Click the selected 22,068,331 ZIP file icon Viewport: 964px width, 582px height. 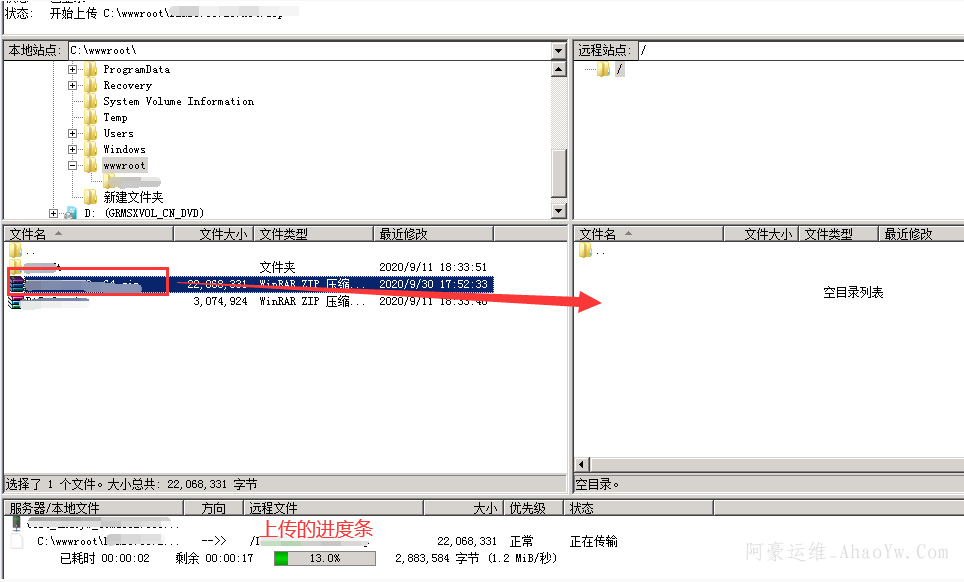click(17, 284)
